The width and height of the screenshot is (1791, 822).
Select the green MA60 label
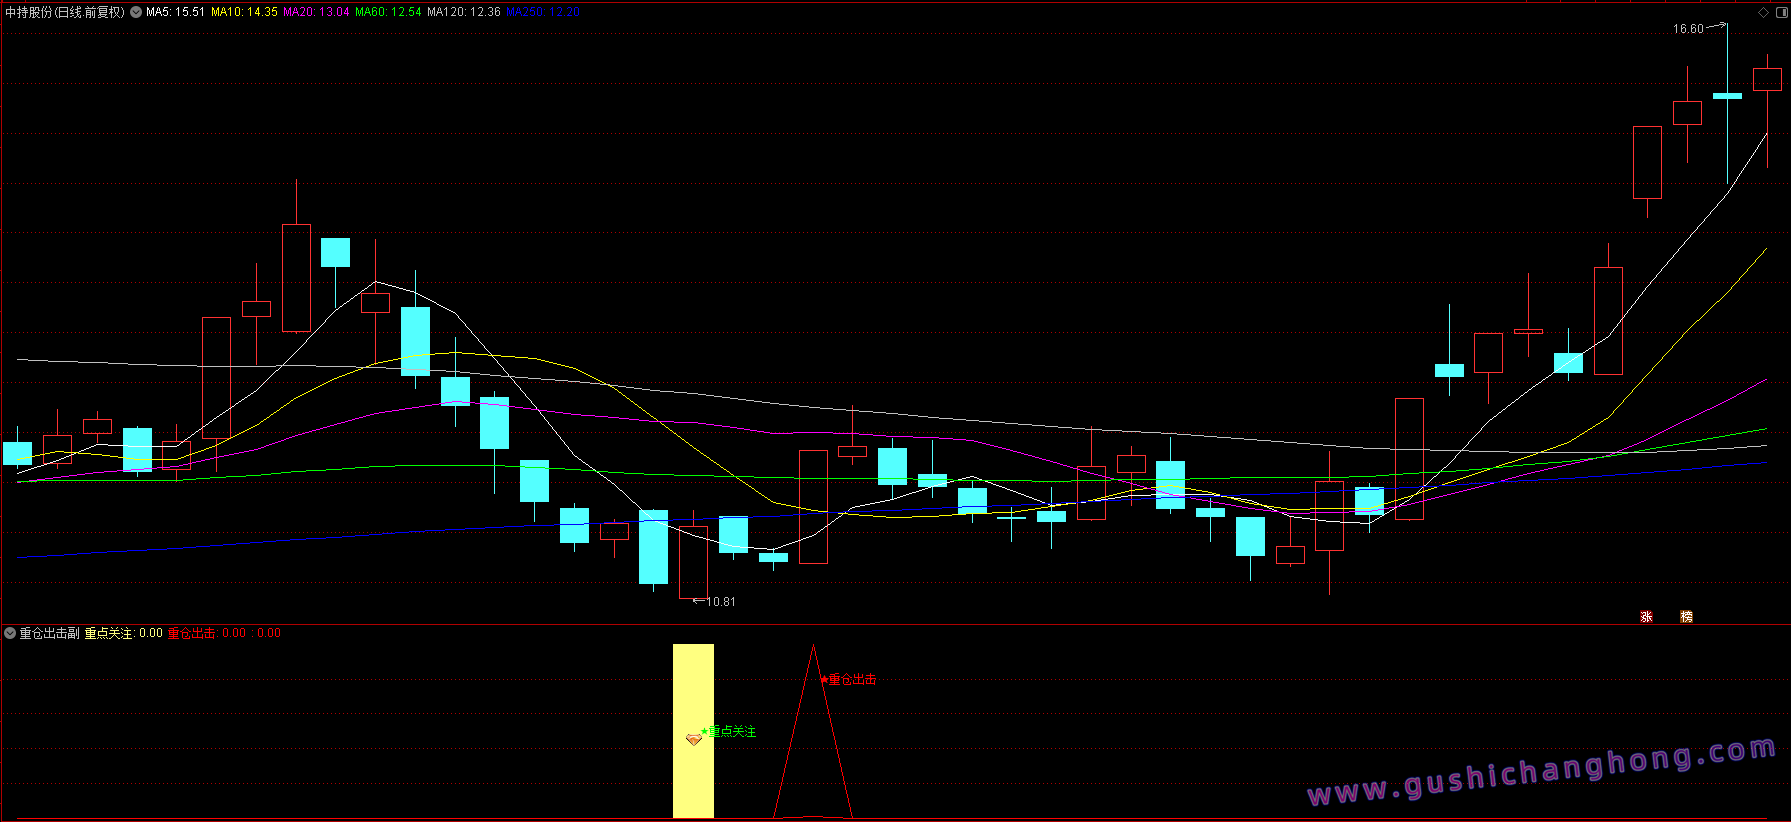coord(388,12)
